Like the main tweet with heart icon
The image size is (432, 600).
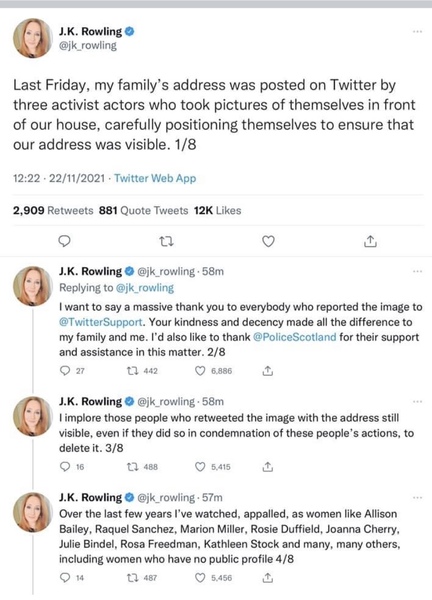coord(268,241)
